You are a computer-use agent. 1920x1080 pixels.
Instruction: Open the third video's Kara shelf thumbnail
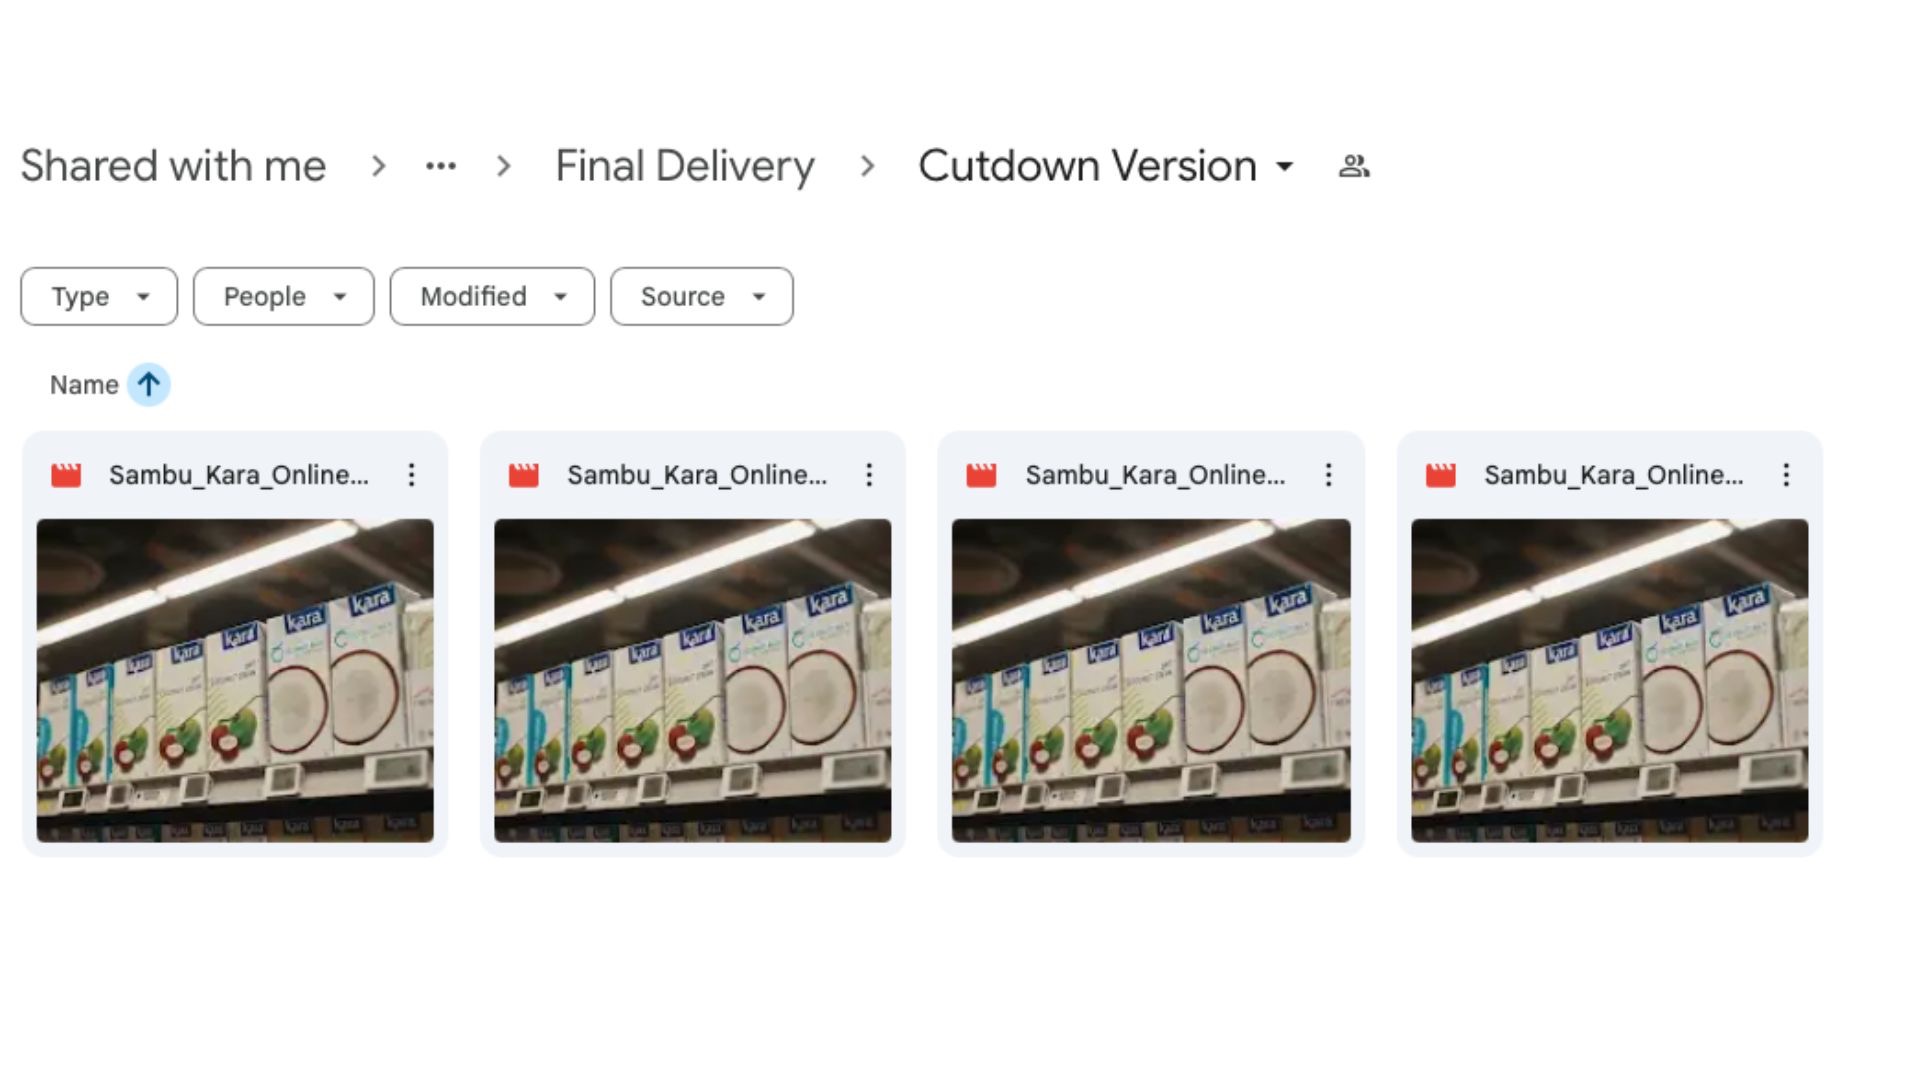pyautogui.click(x=1151, y=680)
